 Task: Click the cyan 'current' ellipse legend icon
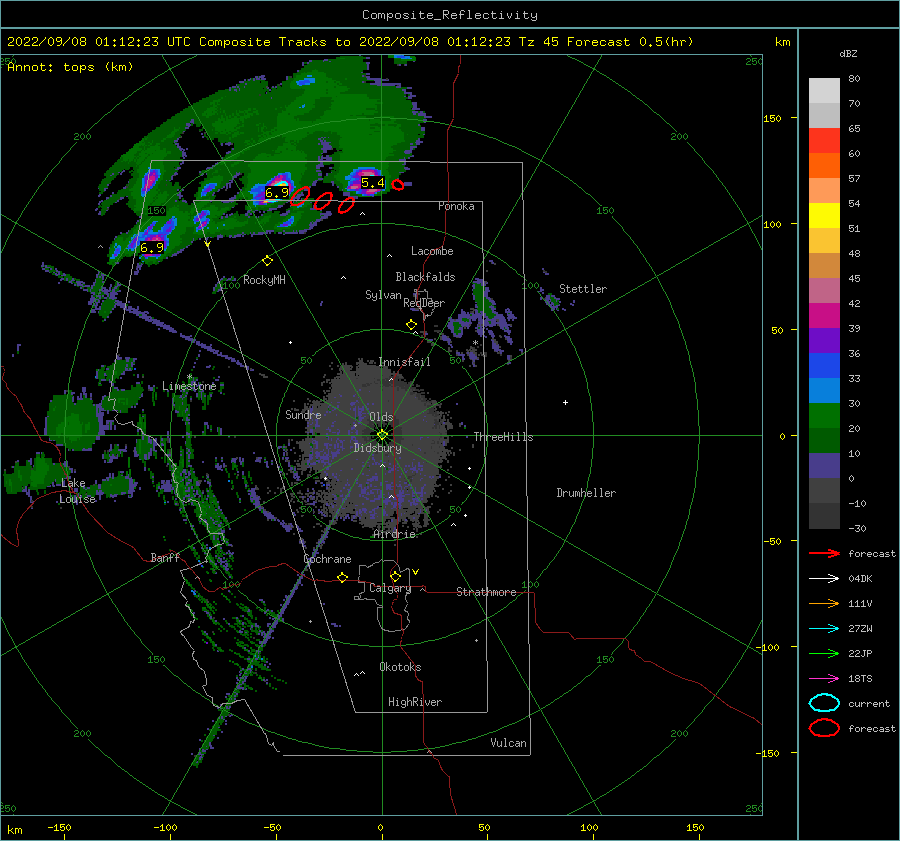pyautogui.click(x=824, y=703)
